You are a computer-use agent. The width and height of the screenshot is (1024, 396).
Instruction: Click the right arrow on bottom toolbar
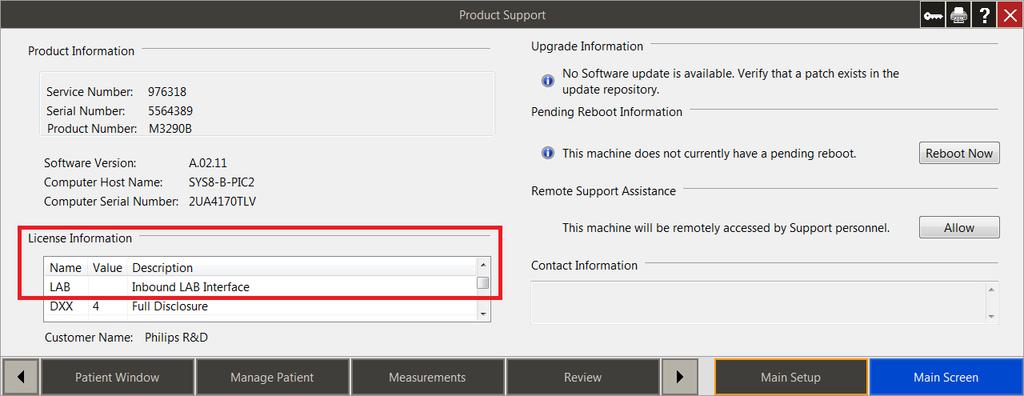pos(680,377)
